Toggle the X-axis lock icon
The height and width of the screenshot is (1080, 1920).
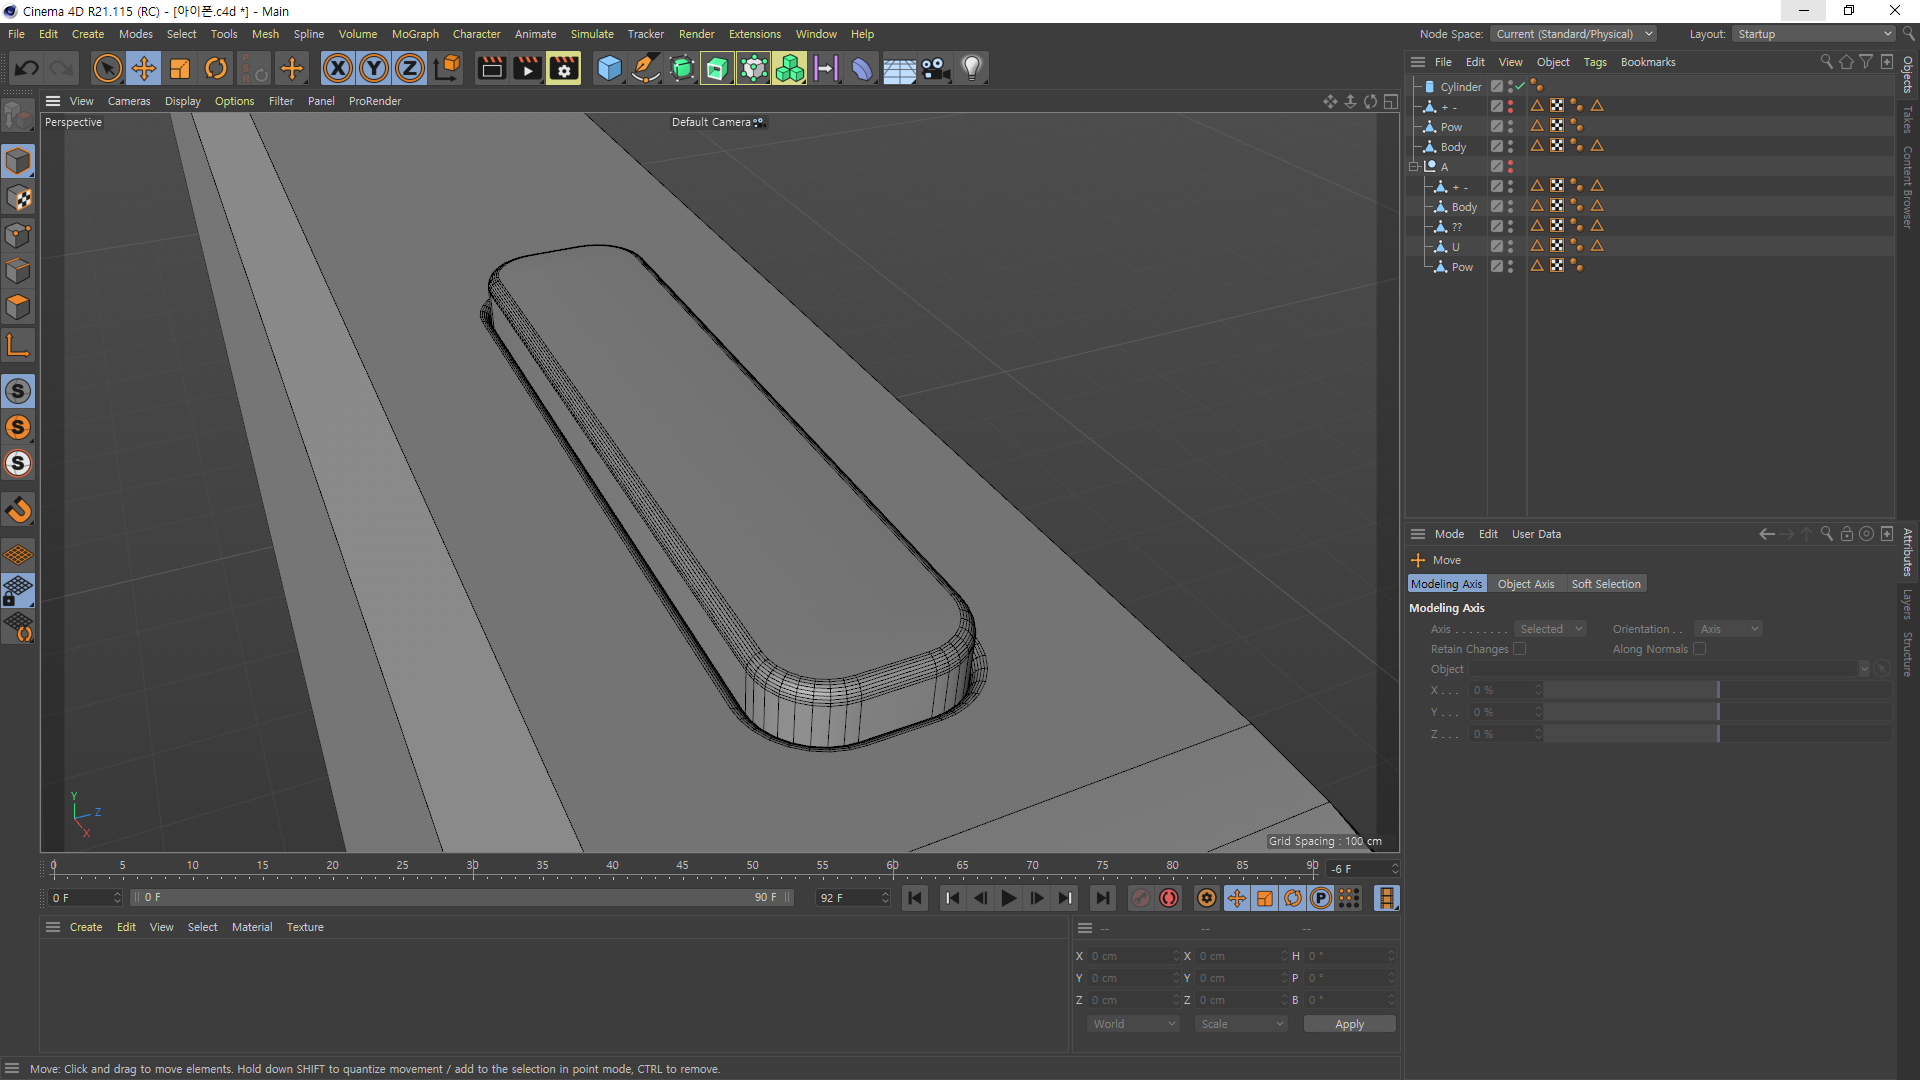click(338, 68)
